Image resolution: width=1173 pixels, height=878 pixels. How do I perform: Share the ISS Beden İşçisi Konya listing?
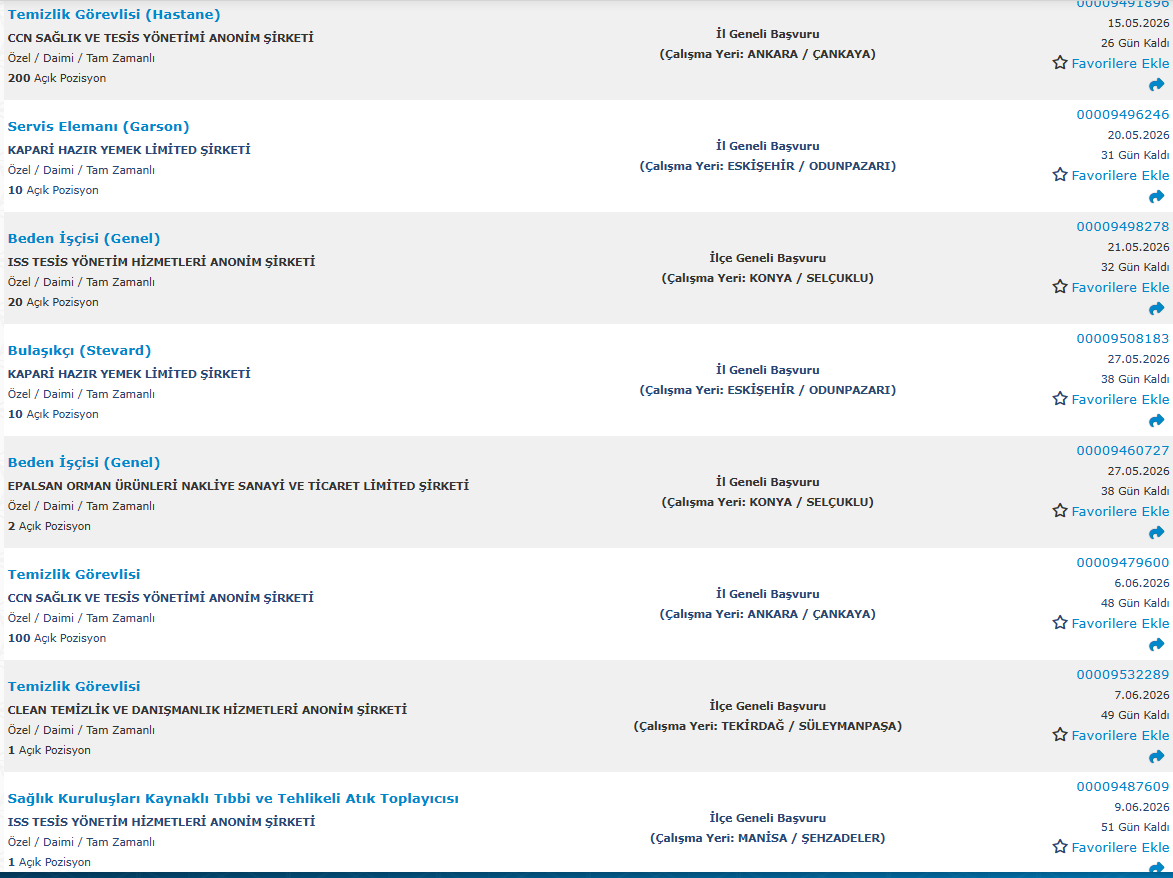[x=1156, y=309]
